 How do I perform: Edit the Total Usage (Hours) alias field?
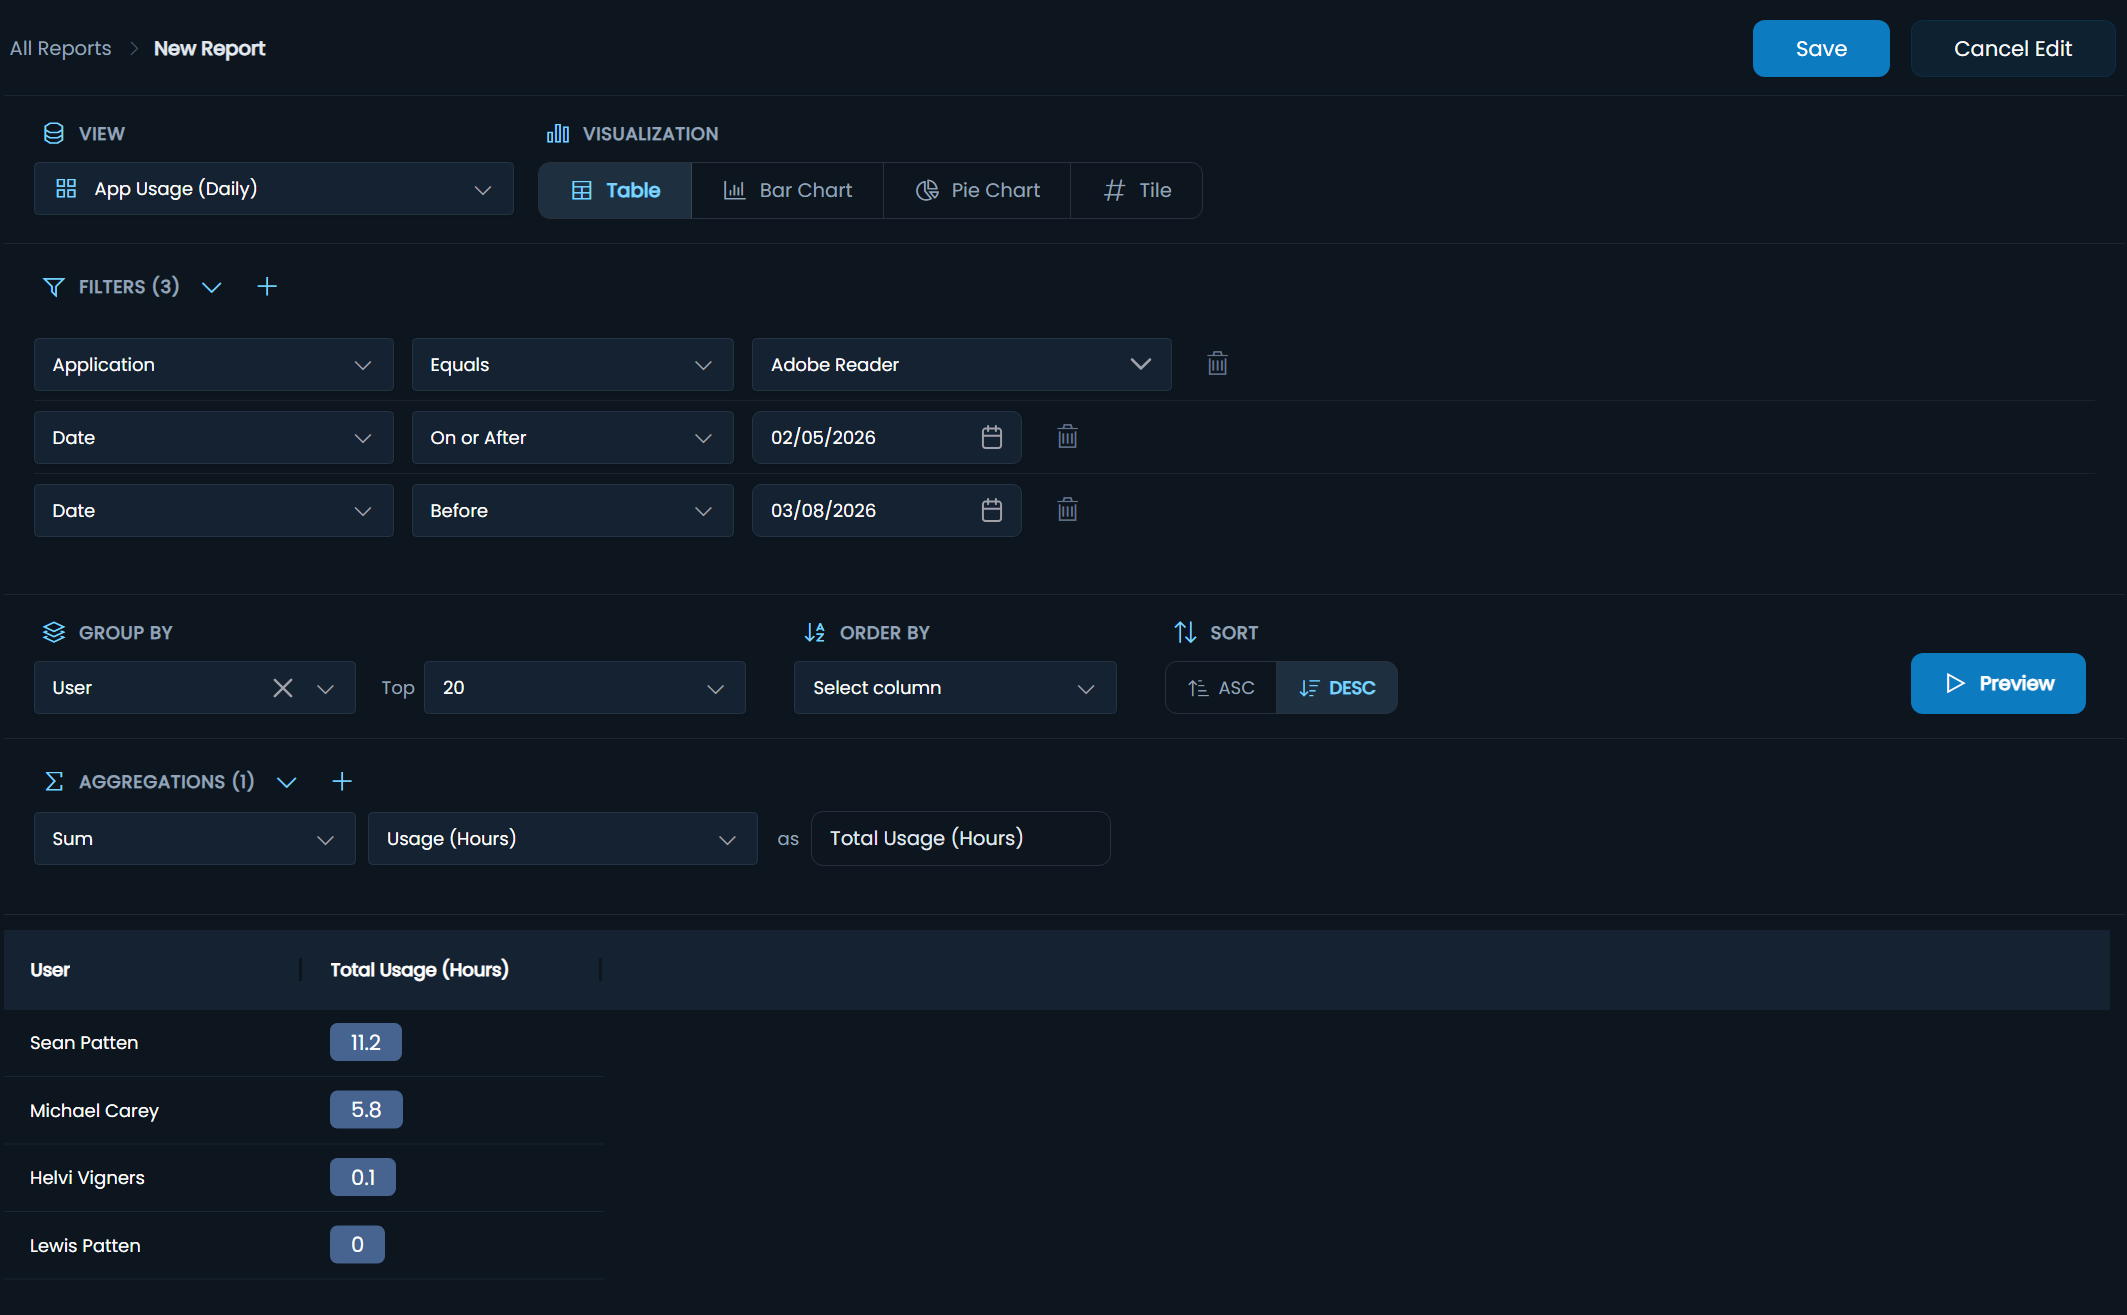[x=961, y=839]
